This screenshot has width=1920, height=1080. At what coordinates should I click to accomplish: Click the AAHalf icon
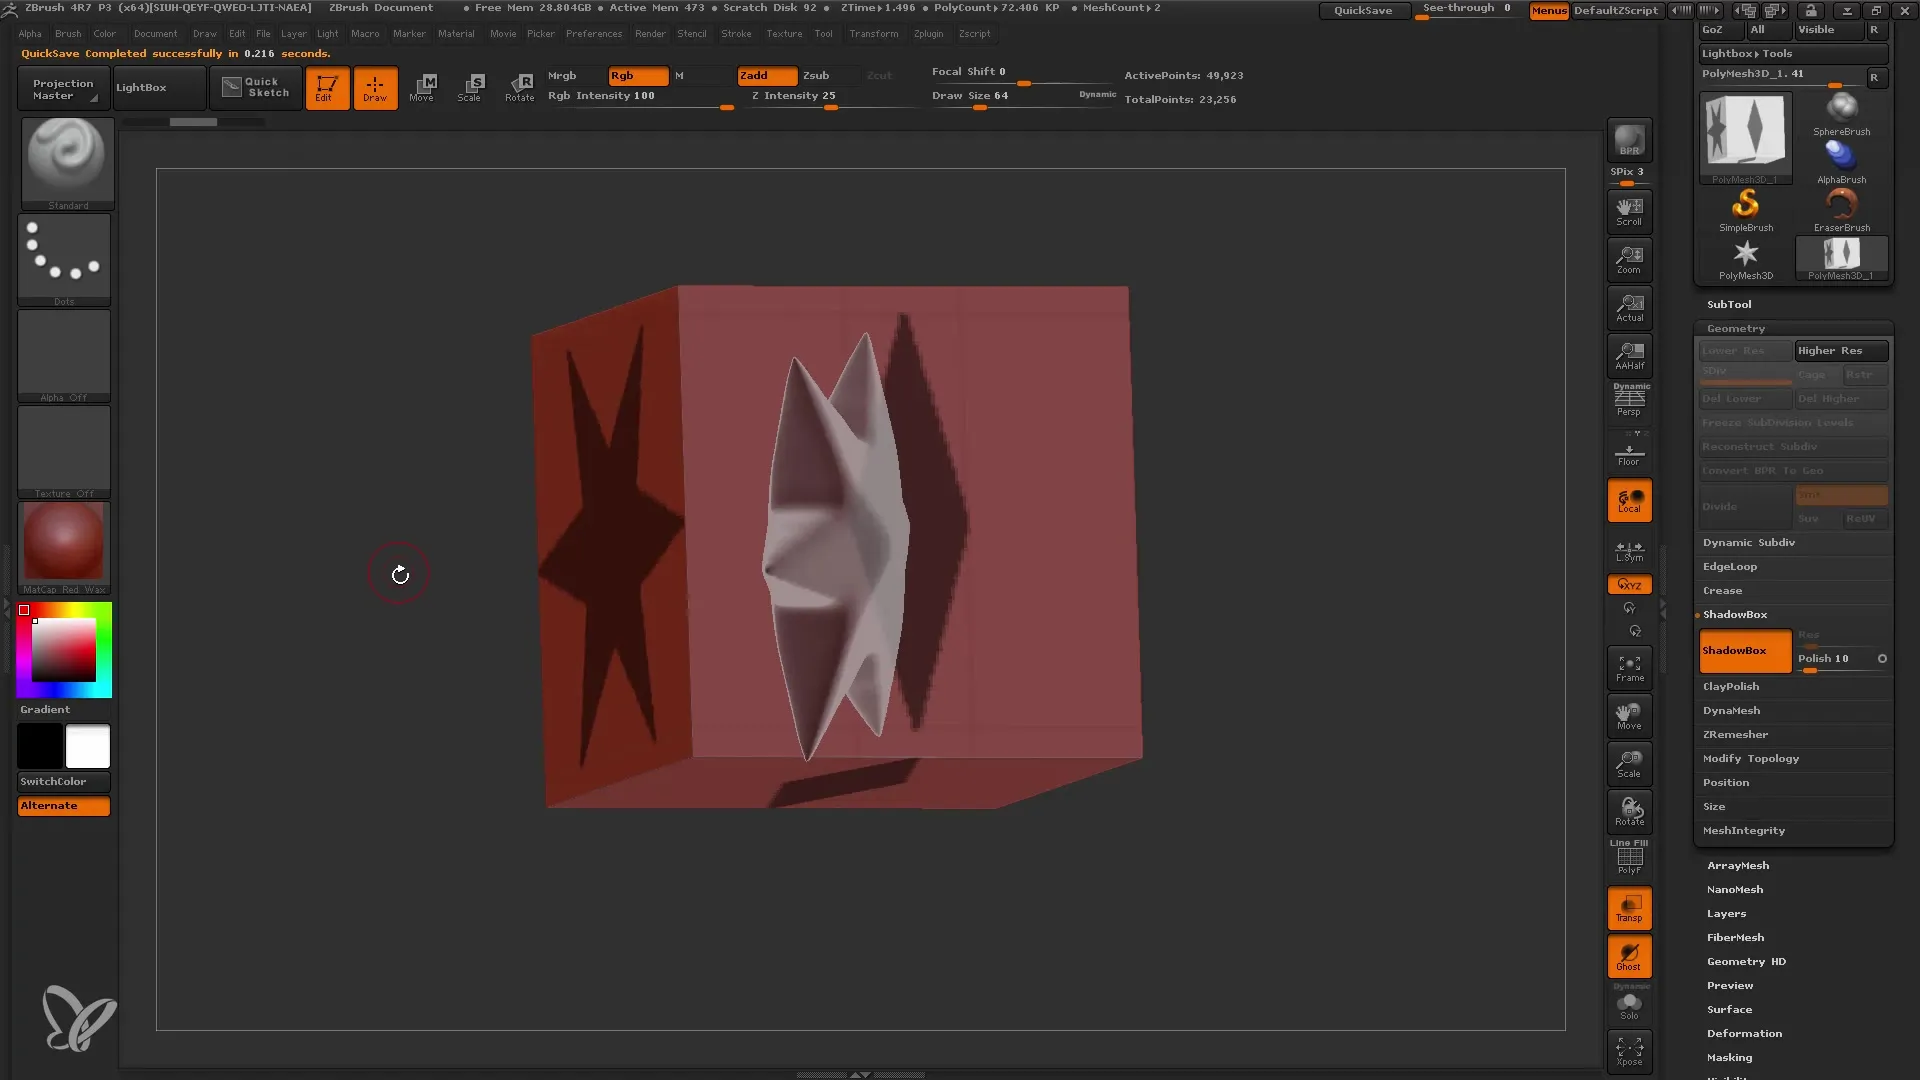(1629, 356)
